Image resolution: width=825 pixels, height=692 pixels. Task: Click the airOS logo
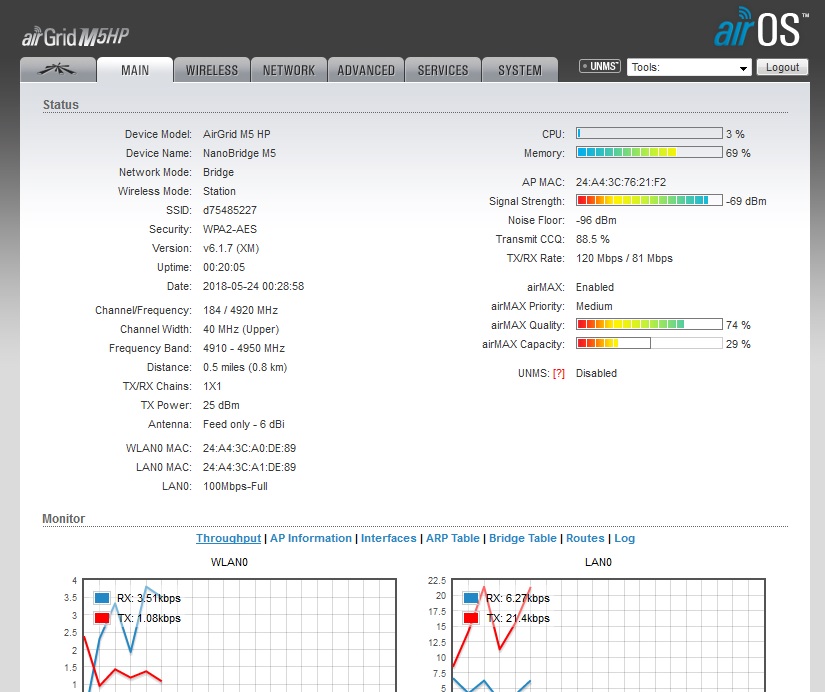pyautogui.click(x=761, y=27)
